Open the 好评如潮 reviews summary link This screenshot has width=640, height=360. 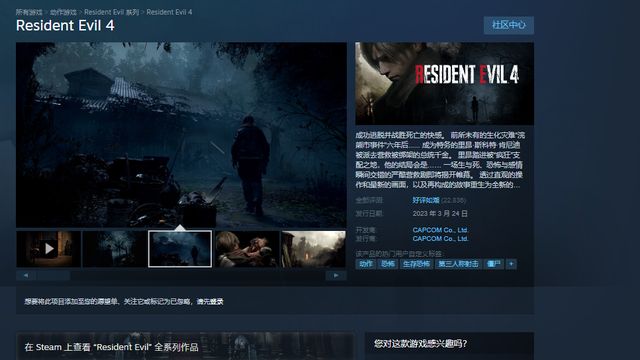pos(426,200)
